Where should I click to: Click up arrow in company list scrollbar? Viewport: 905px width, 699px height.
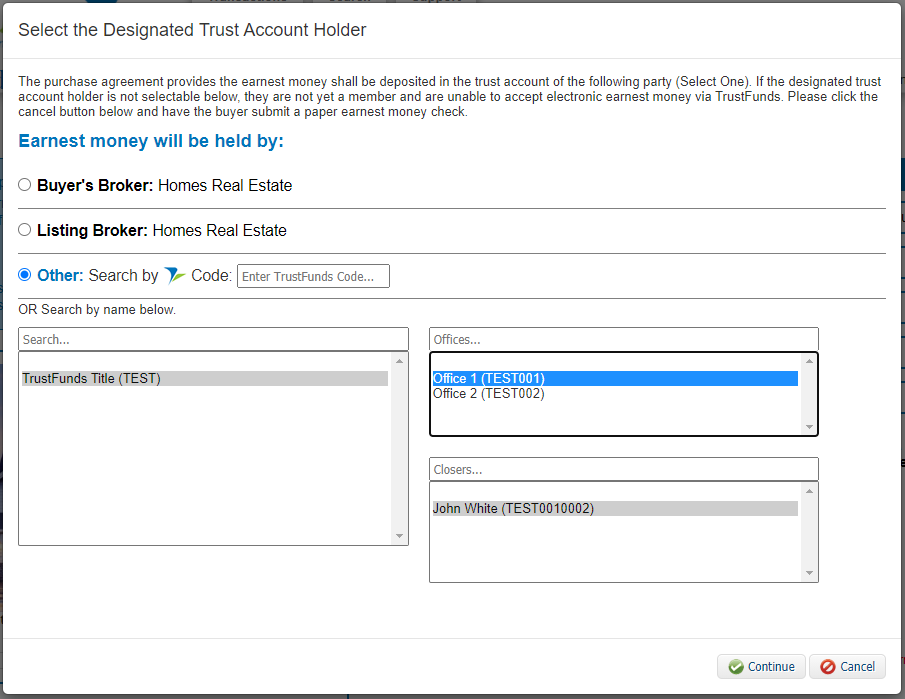coord(399,361)
